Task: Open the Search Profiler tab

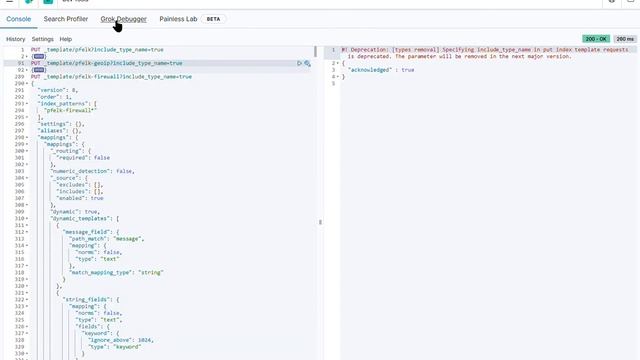Action: tap(66, 19)
